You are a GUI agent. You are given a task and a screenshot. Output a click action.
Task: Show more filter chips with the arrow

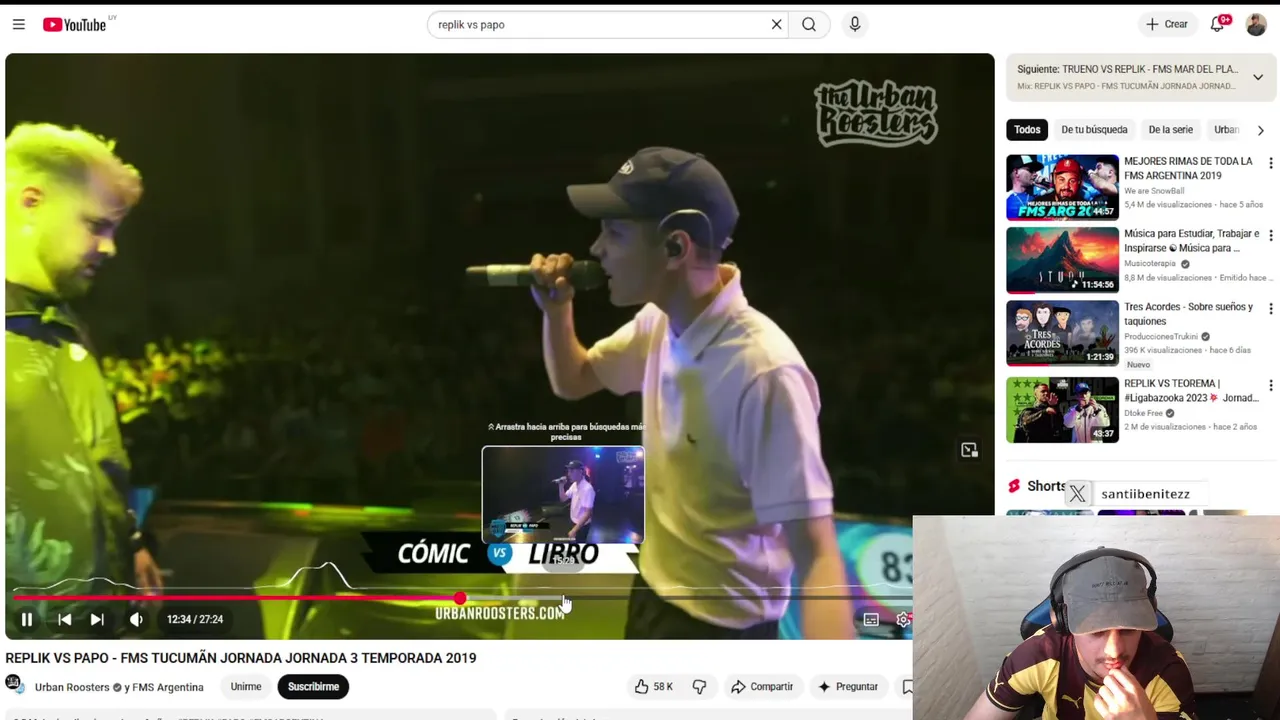click(x=1260, y=130)
